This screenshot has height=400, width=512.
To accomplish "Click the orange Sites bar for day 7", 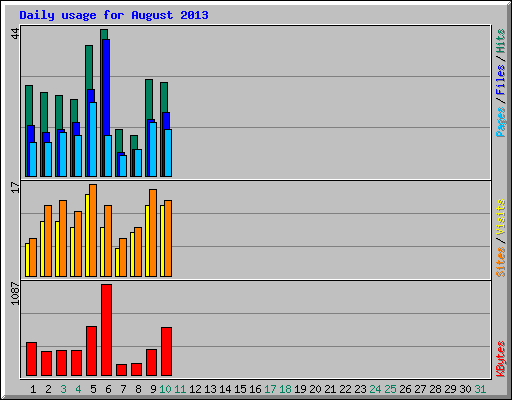I will 123,257.
